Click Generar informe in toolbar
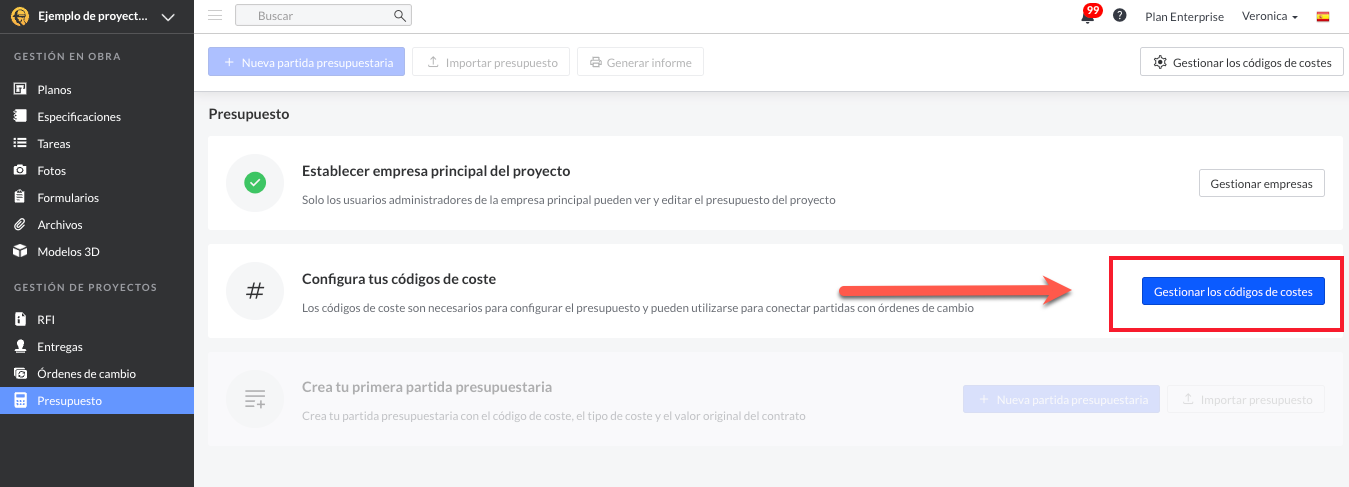This screenshot has width=1349, height=487. point(641,62)
